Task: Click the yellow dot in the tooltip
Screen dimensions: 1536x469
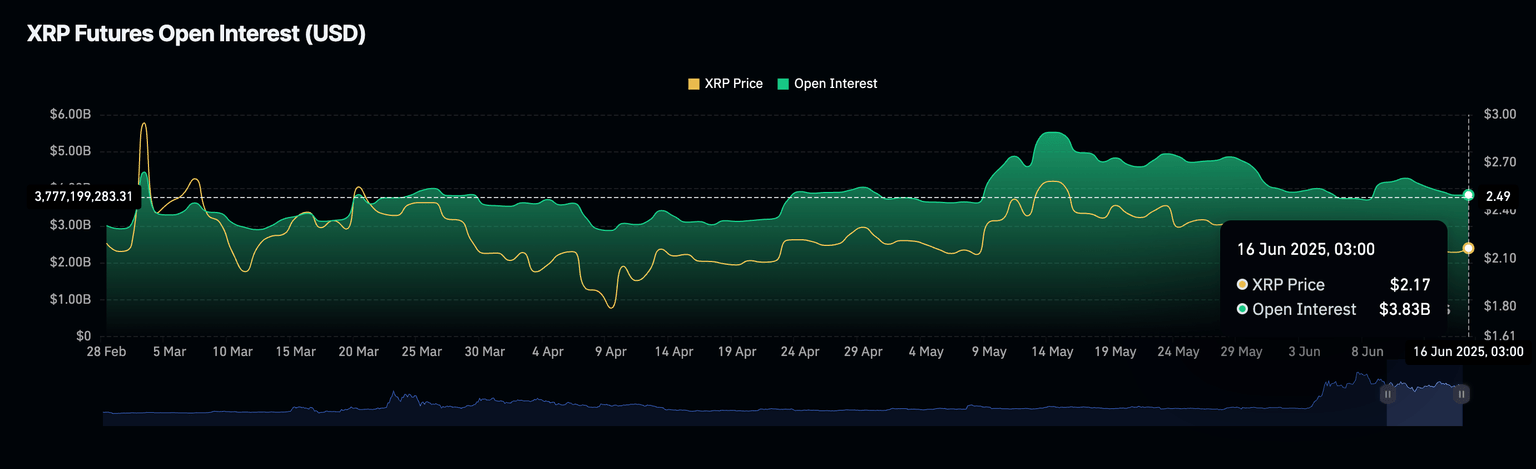Action: (x=1242, y=285)
